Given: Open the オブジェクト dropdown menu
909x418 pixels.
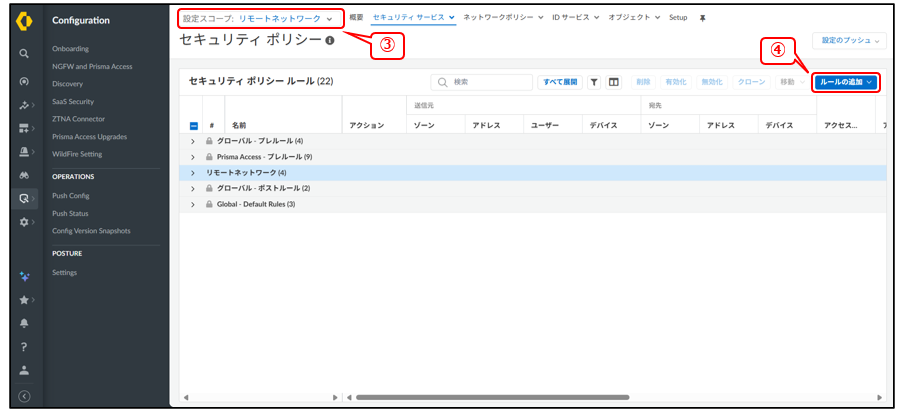Looking at the screenshot, I should click(x=634, y=17).
